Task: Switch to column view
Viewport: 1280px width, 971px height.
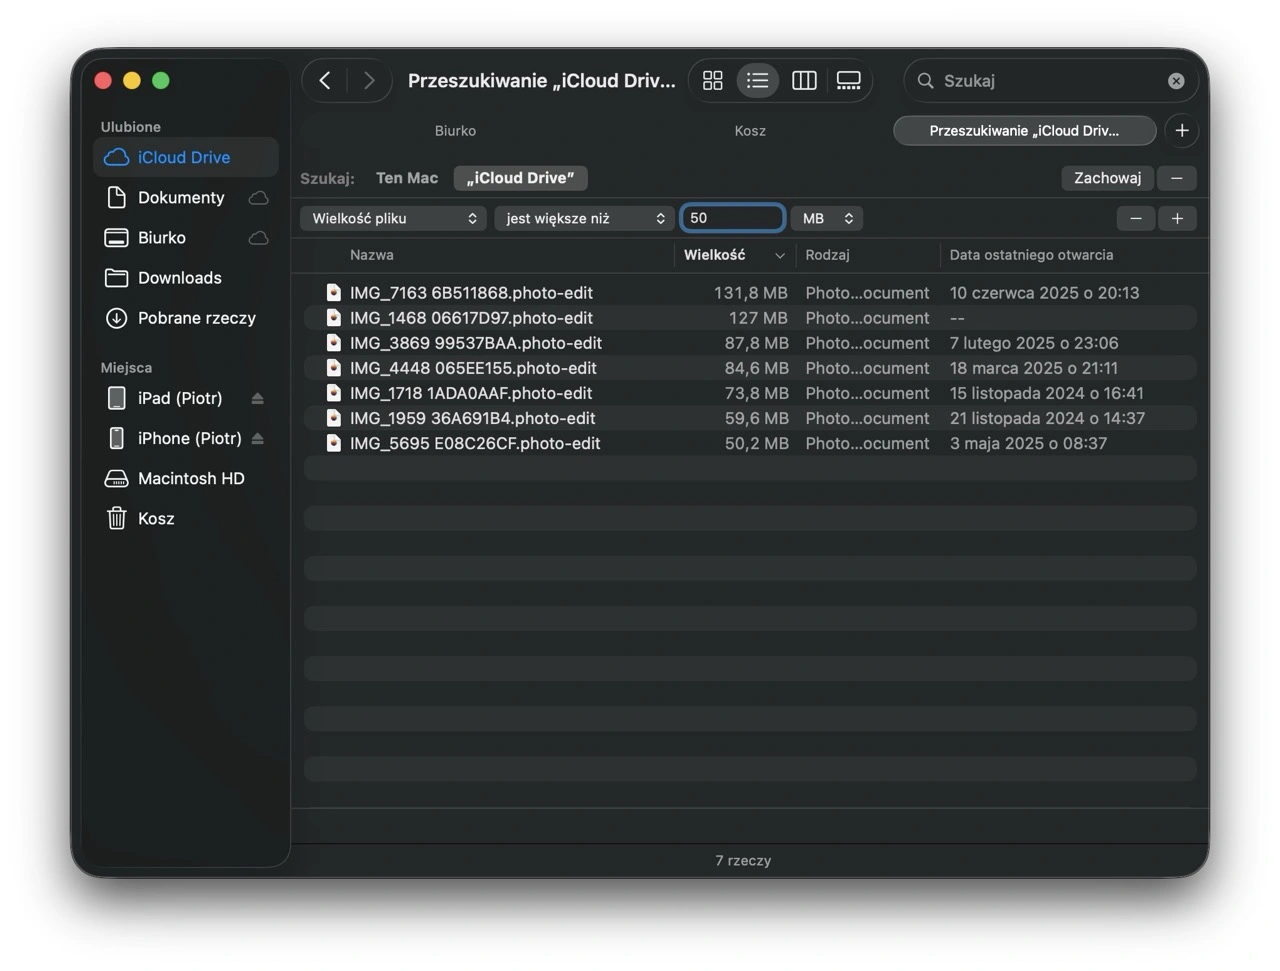Action: point(804,81)
